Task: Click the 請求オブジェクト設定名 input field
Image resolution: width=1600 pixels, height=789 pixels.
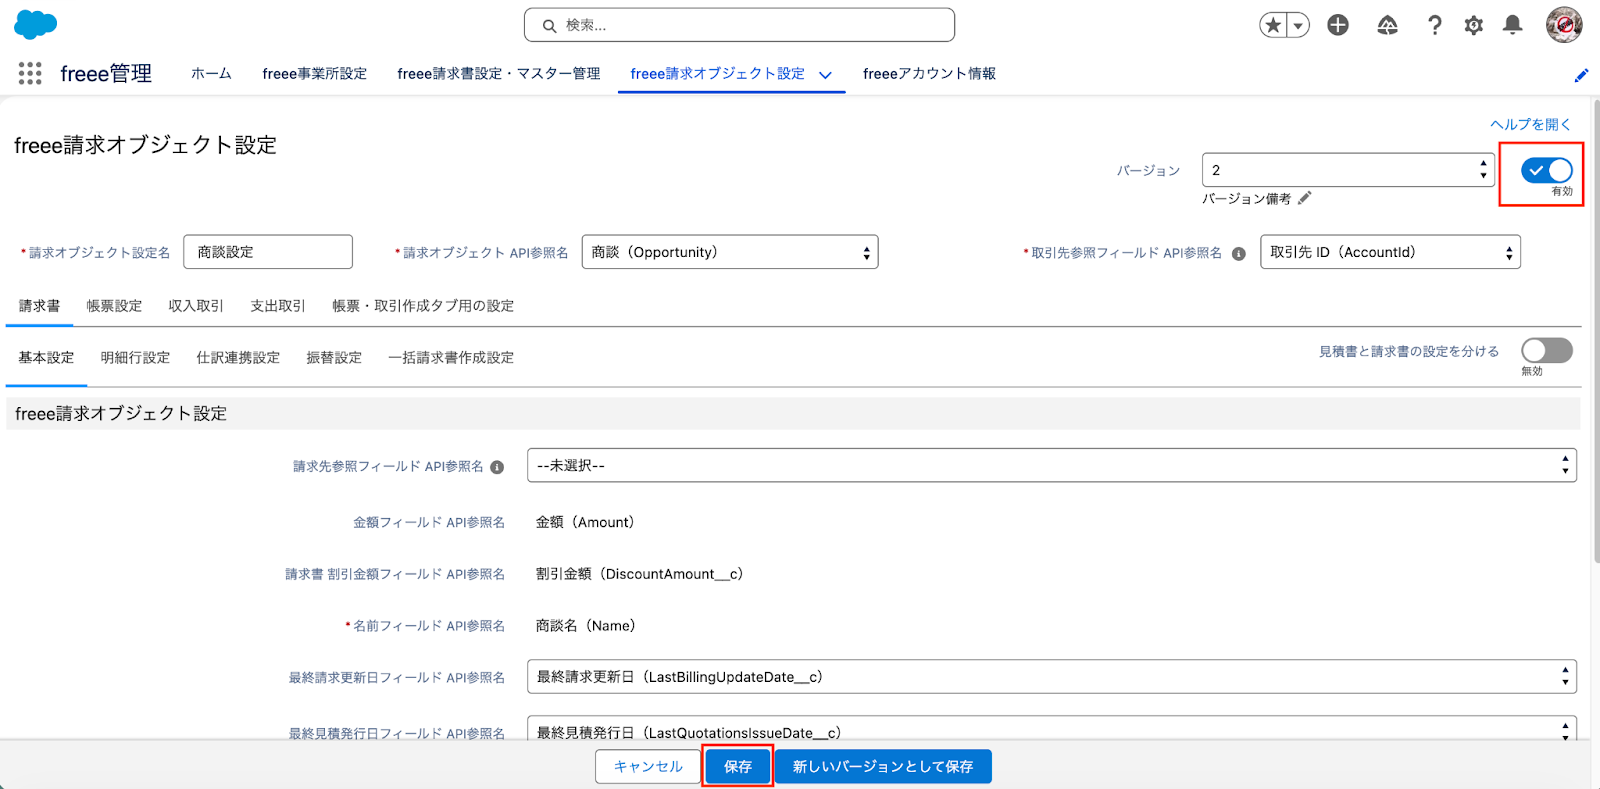Action: coord(268,252)
